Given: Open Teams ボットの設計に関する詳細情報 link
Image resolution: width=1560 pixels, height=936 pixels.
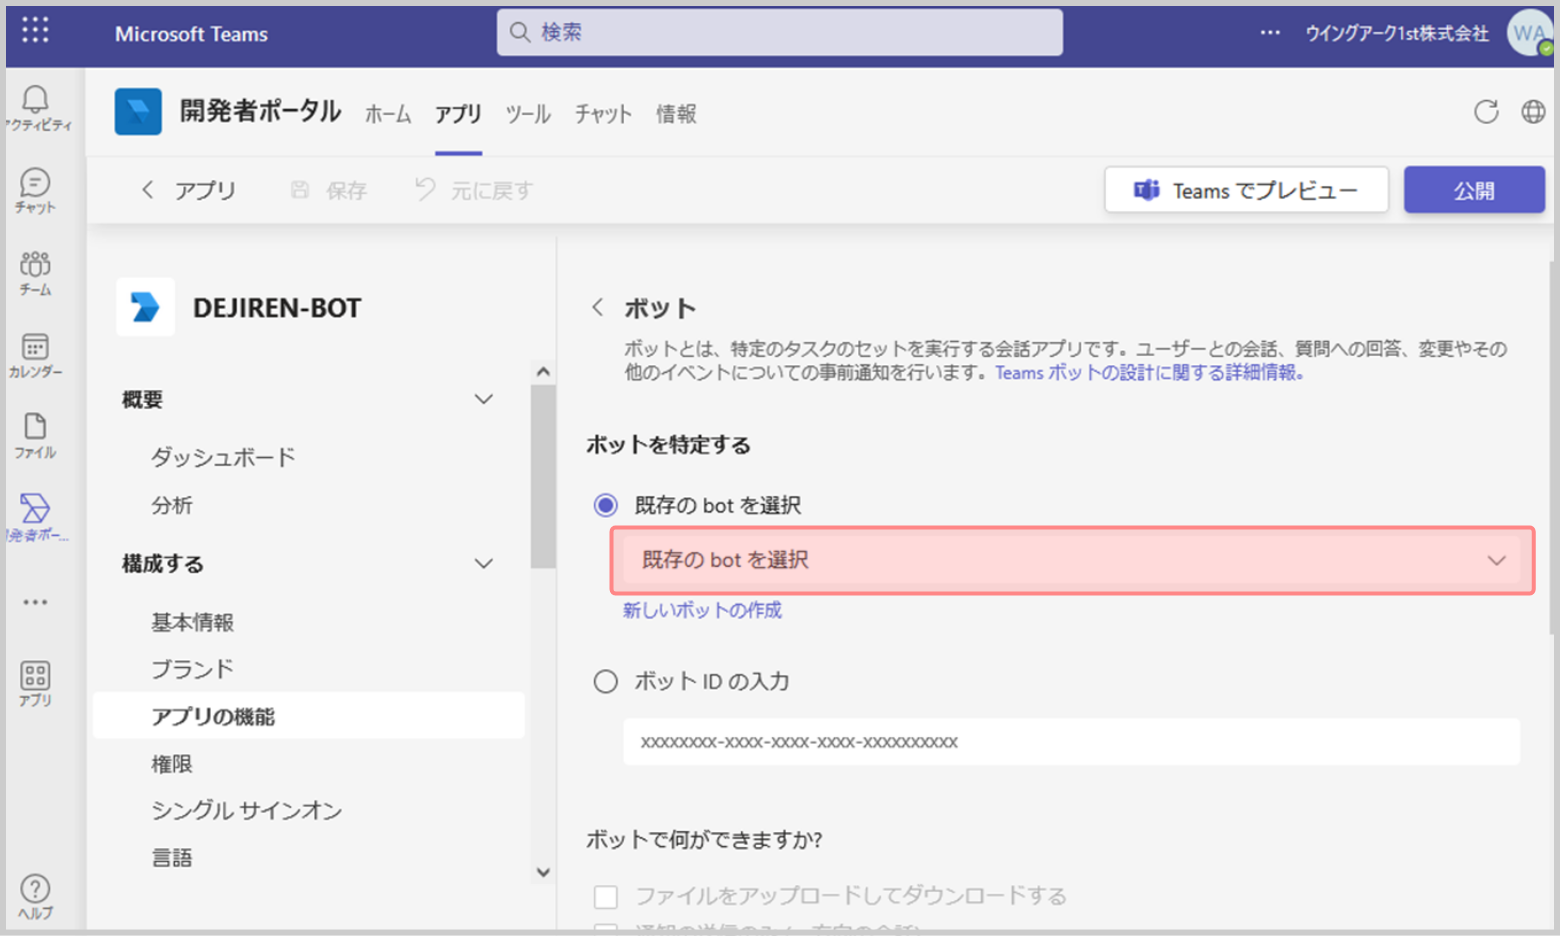Looking at the screenshot, I should click(1149, 373).
